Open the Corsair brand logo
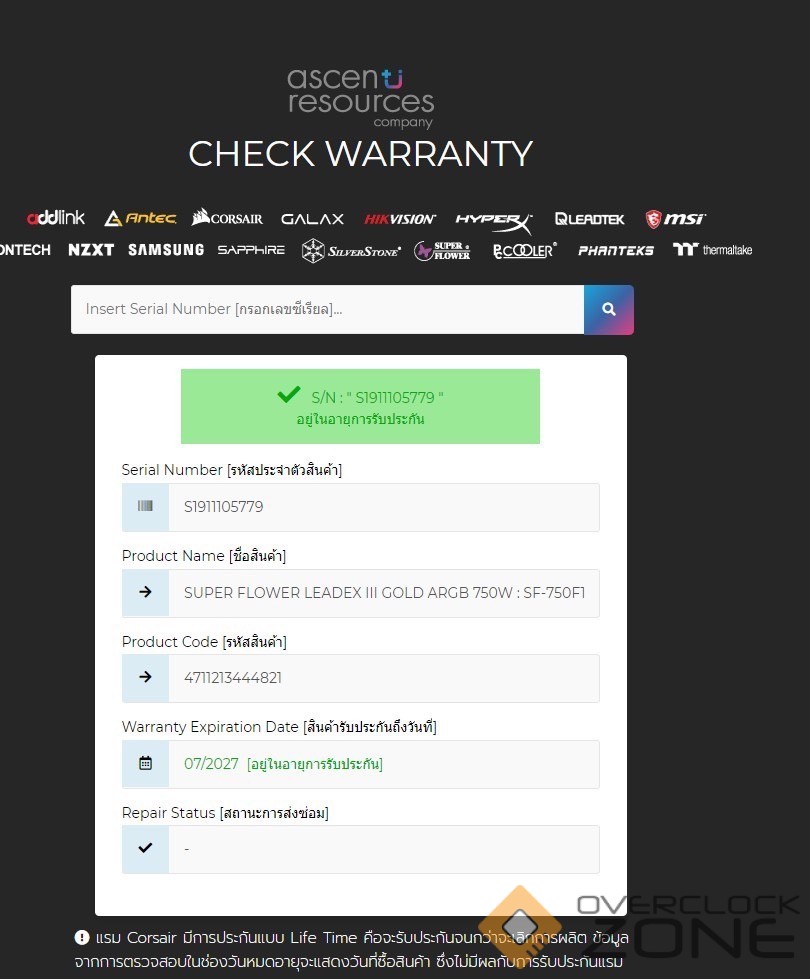This screenshot has height=979, width=810. coord(227,217)
